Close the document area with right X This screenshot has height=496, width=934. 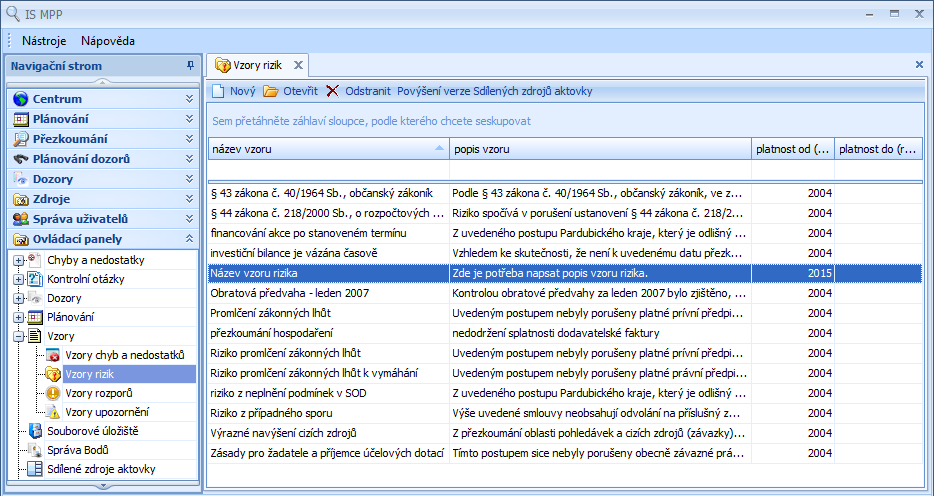click(920, 64)
